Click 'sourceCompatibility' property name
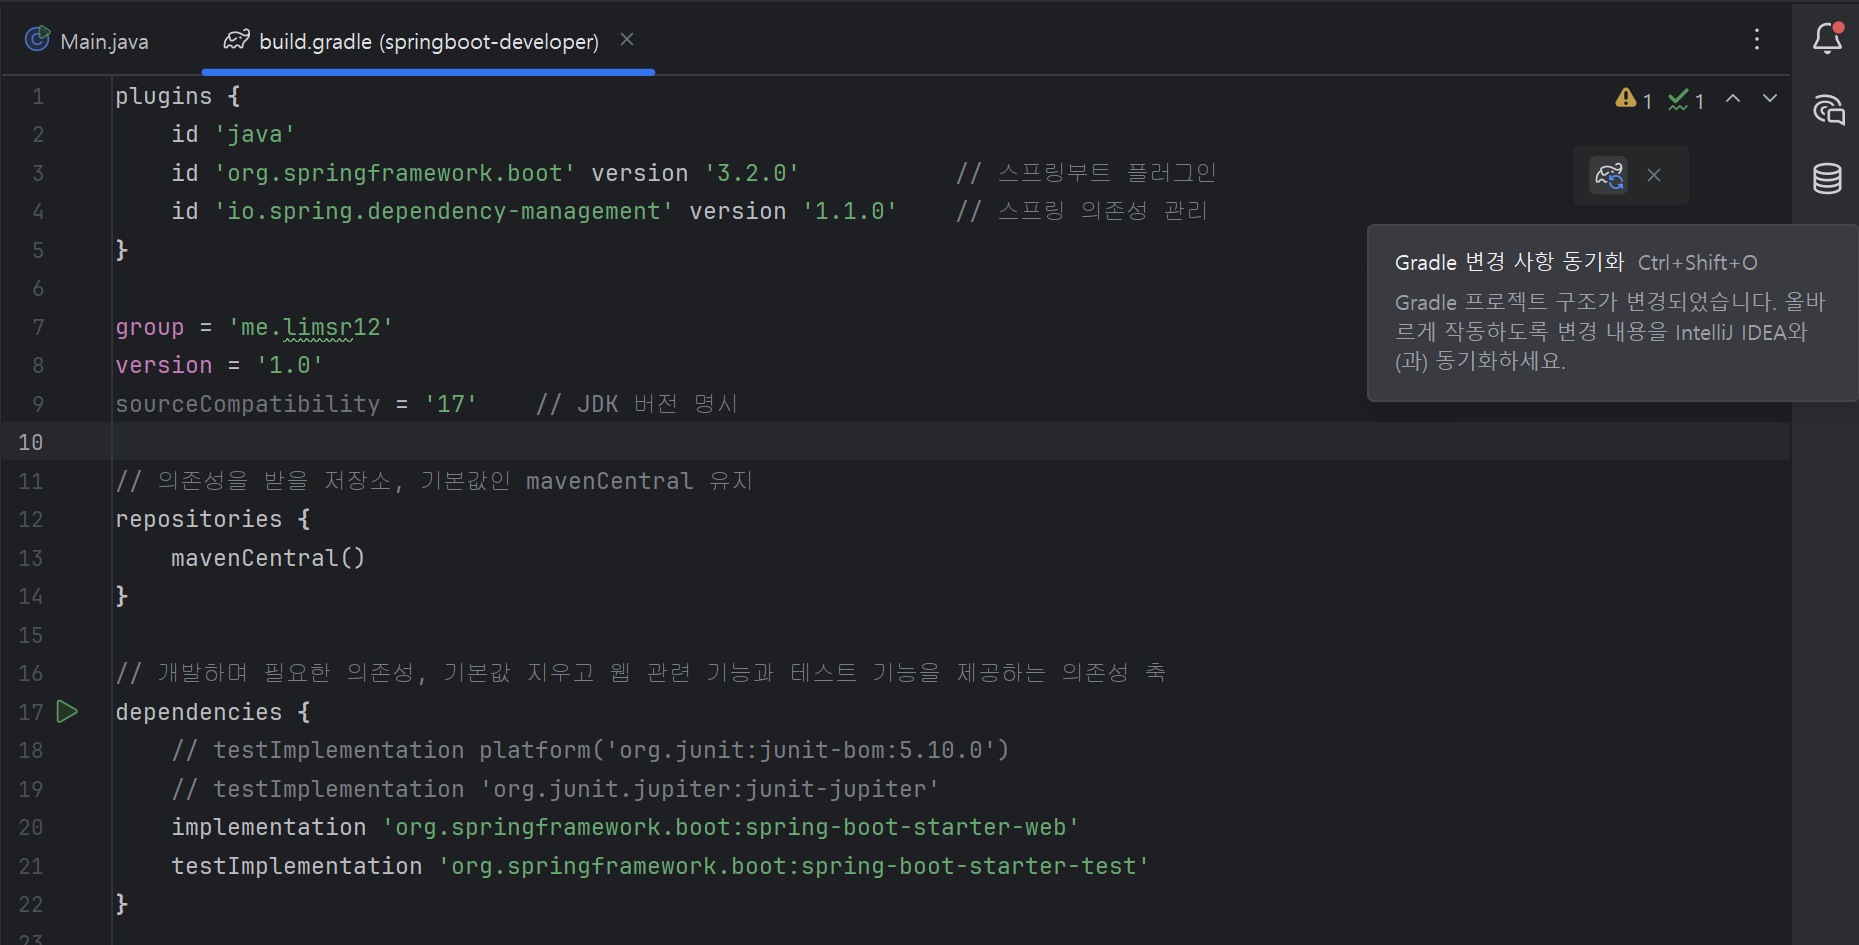 coord(248,404)
